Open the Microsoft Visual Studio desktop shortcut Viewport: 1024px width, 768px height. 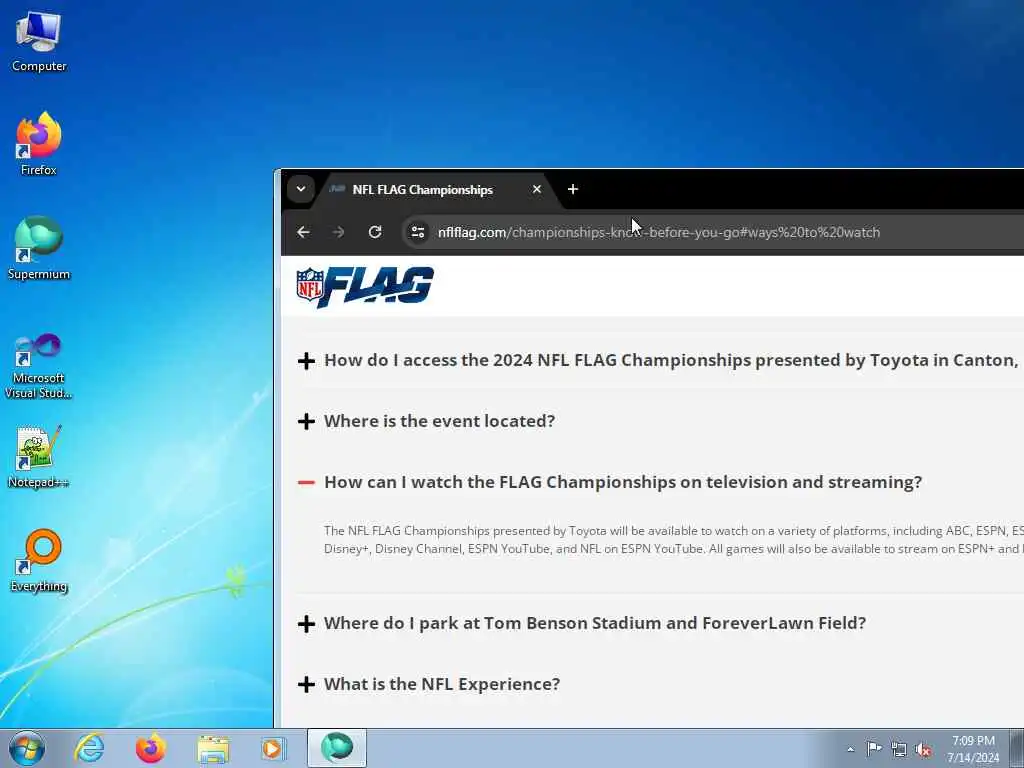[39, 366]
